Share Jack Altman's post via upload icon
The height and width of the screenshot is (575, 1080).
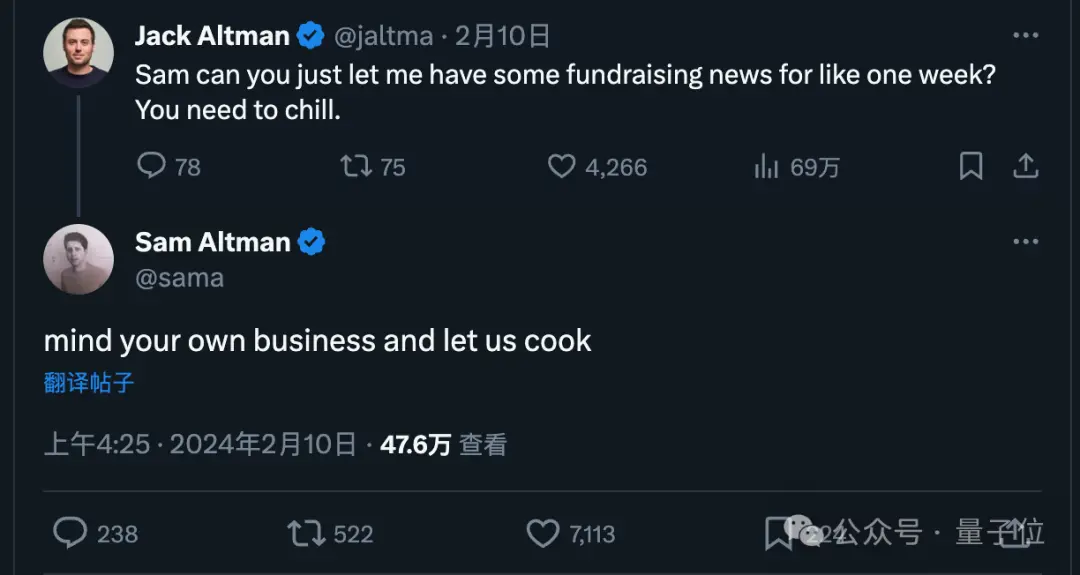1026,166
